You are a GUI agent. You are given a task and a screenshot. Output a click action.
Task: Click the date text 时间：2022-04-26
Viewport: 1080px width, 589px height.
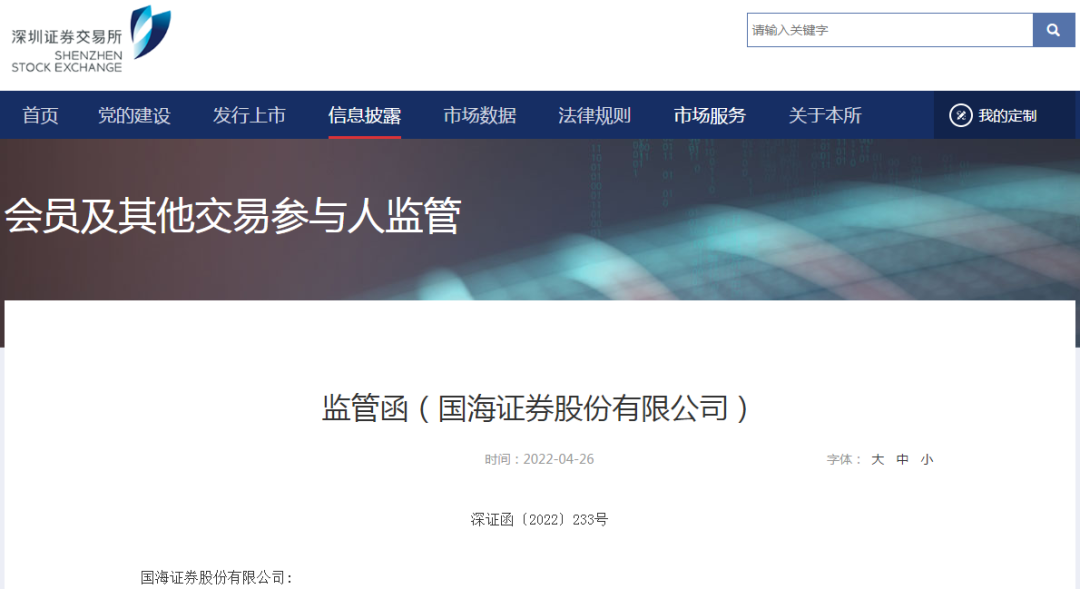(x=539, y=459)
